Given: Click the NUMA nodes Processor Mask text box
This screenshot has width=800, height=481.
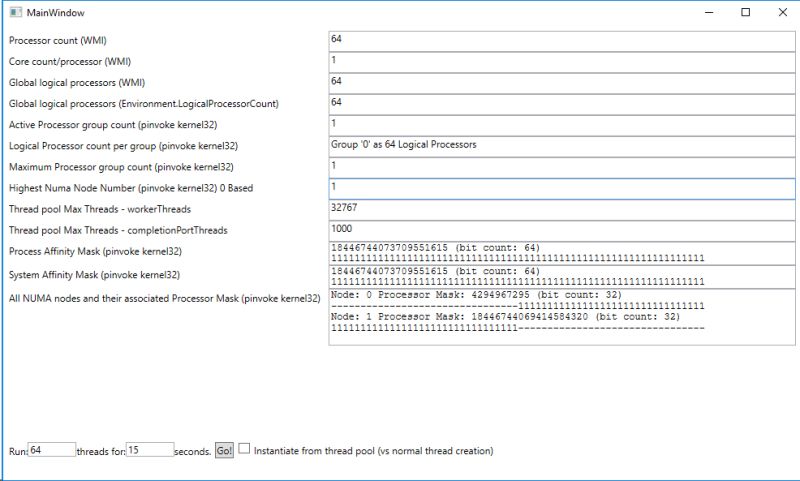Looking at the screenshot, I should (x=562, y=317).
